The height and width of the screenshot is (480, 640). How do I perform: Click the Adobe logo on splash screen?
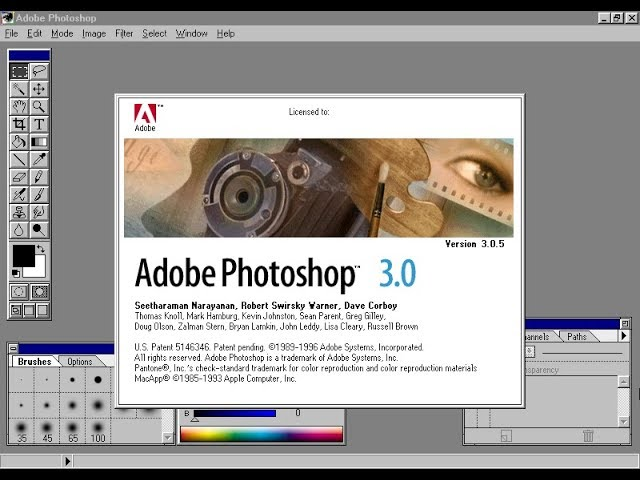coord(146,118)
